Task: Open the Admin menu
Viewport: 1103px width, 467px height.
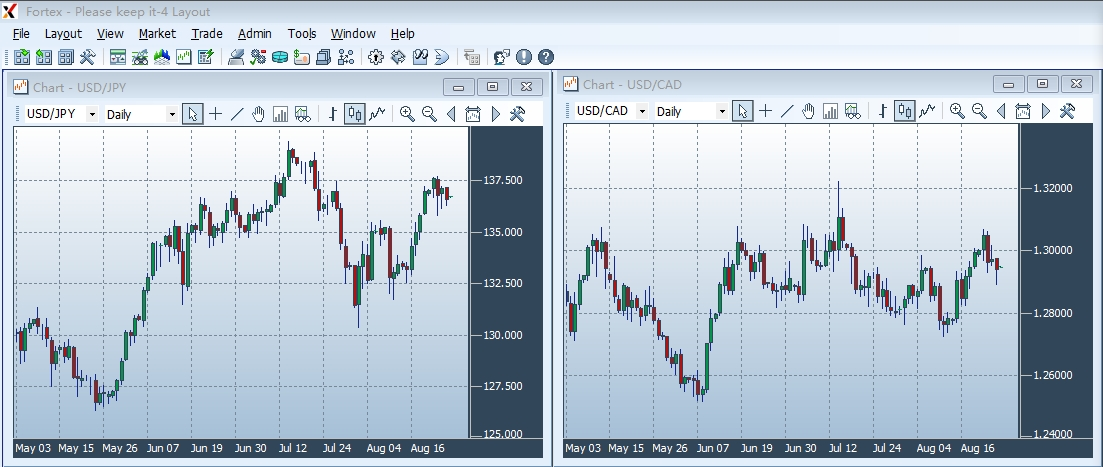Action: coord(255,34)
